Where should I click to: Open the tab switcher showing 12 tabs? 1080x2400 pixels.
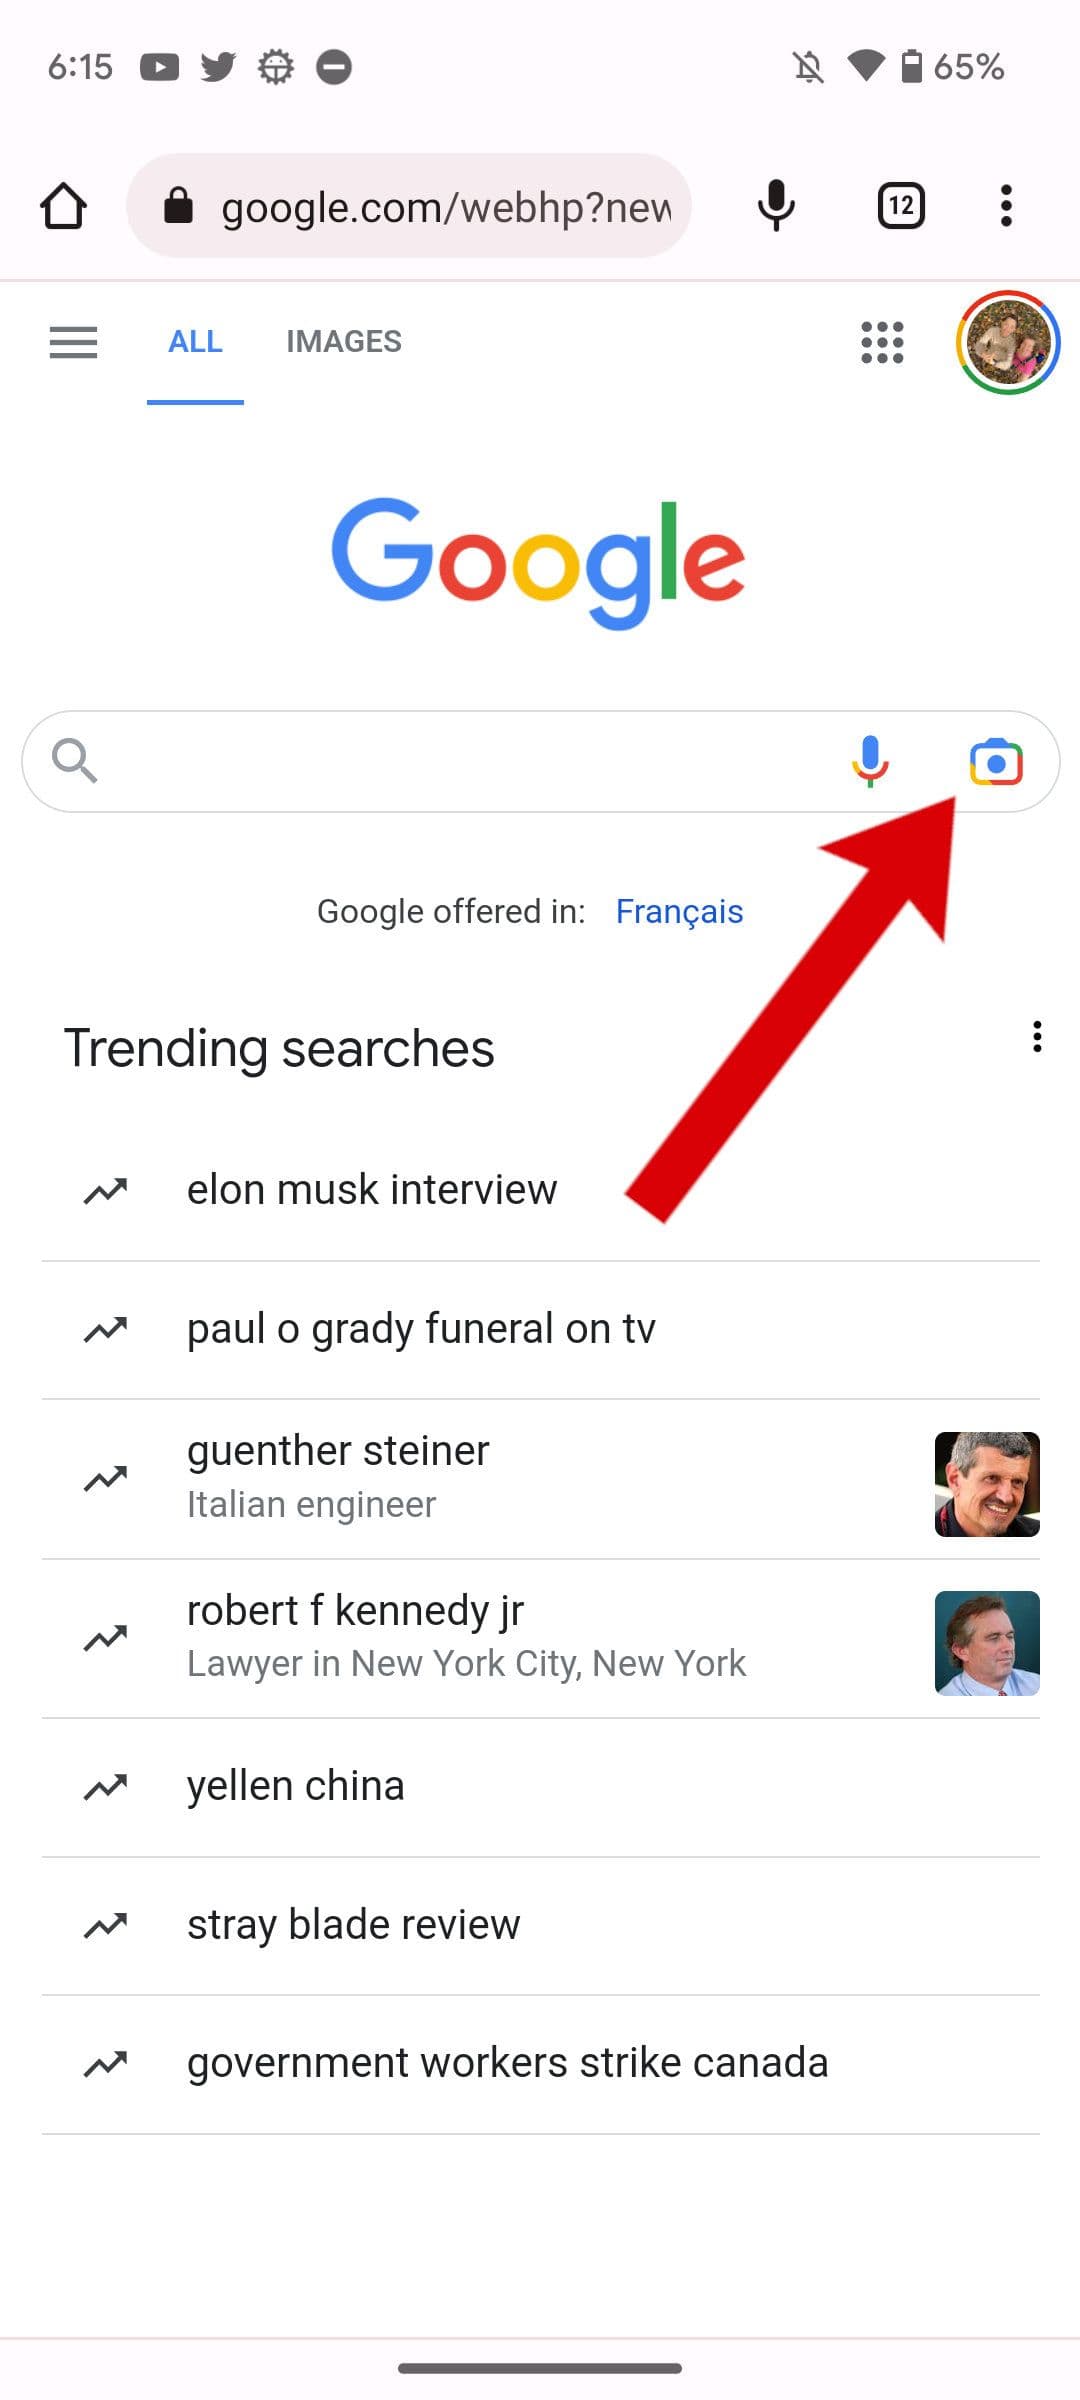click(x=901, y=206)
